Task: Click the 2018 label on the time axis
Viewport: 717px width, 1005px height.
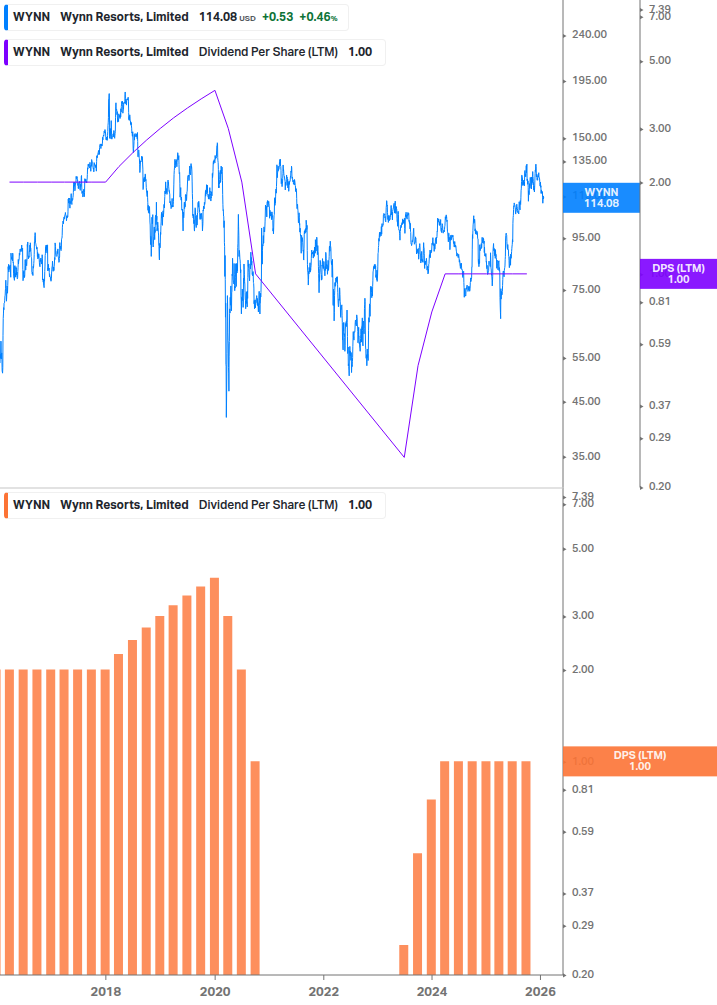Action: coord(106,992)
